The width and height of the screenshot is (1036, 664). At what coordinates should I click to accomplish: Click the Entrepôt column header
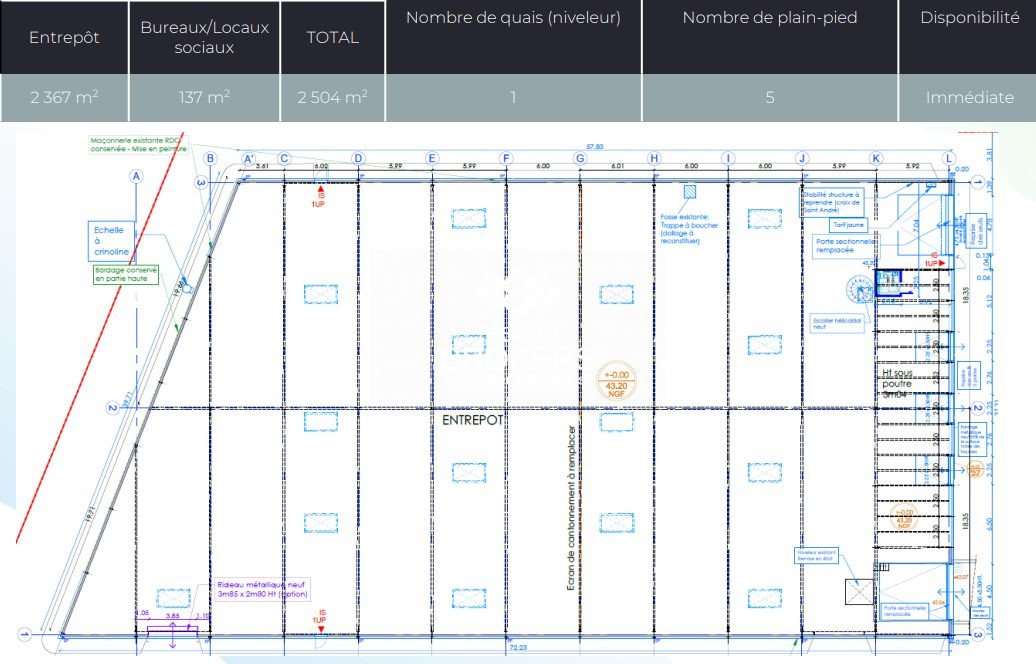coord(64,37)
